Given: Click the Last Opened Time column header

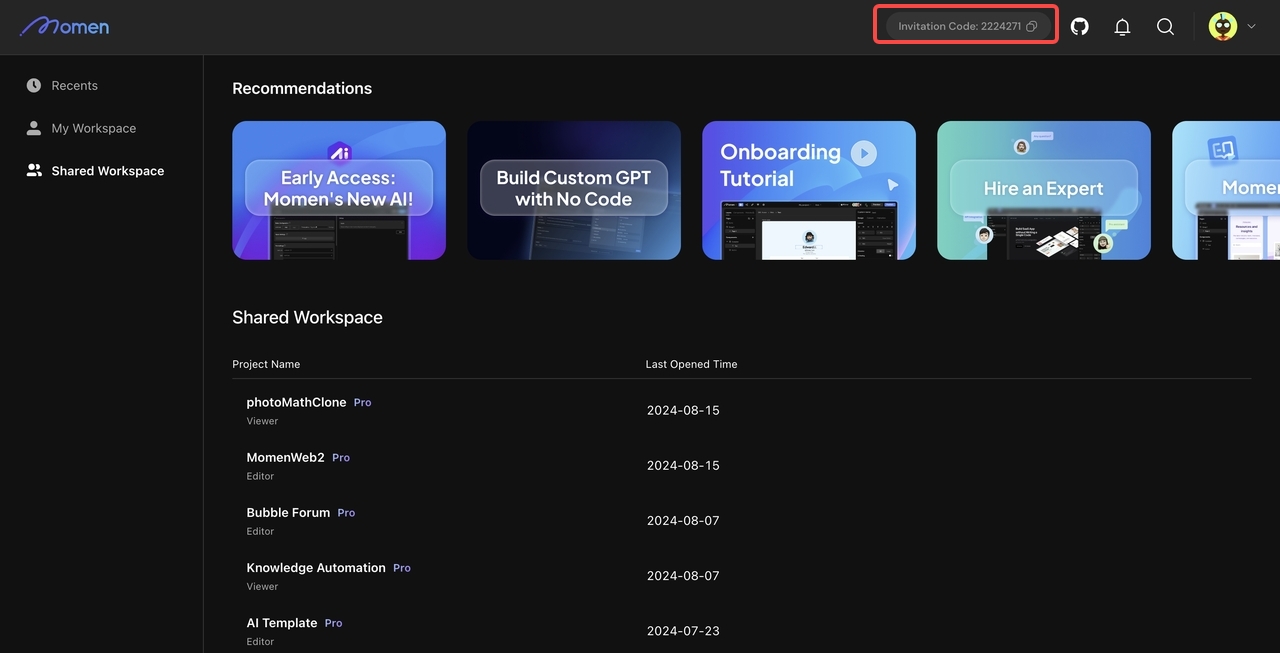Looking at the screenshot, I should click(x=691, y=364).
